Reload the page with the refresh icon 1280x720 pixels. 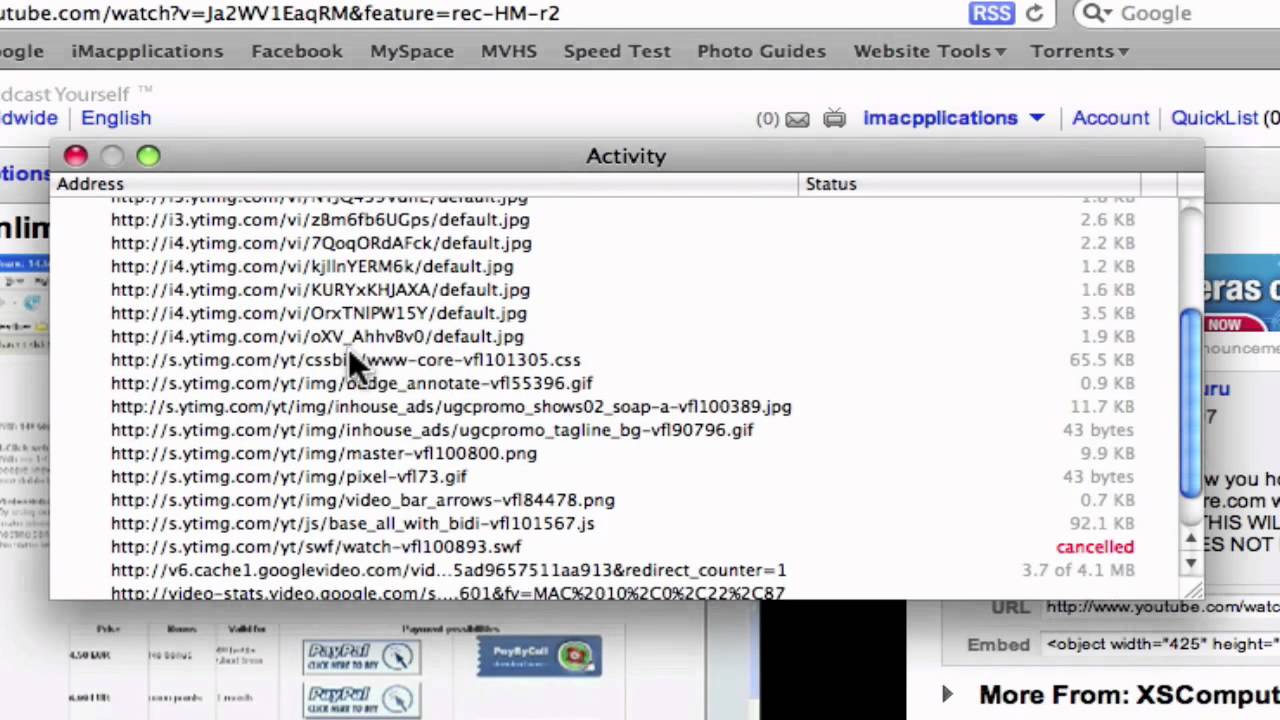click(x=1035, y=13)
